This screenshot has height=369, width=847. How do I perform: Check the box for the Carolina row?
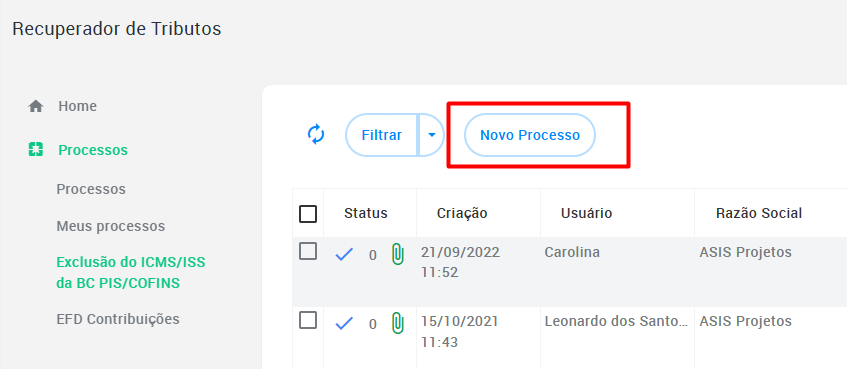308,251
